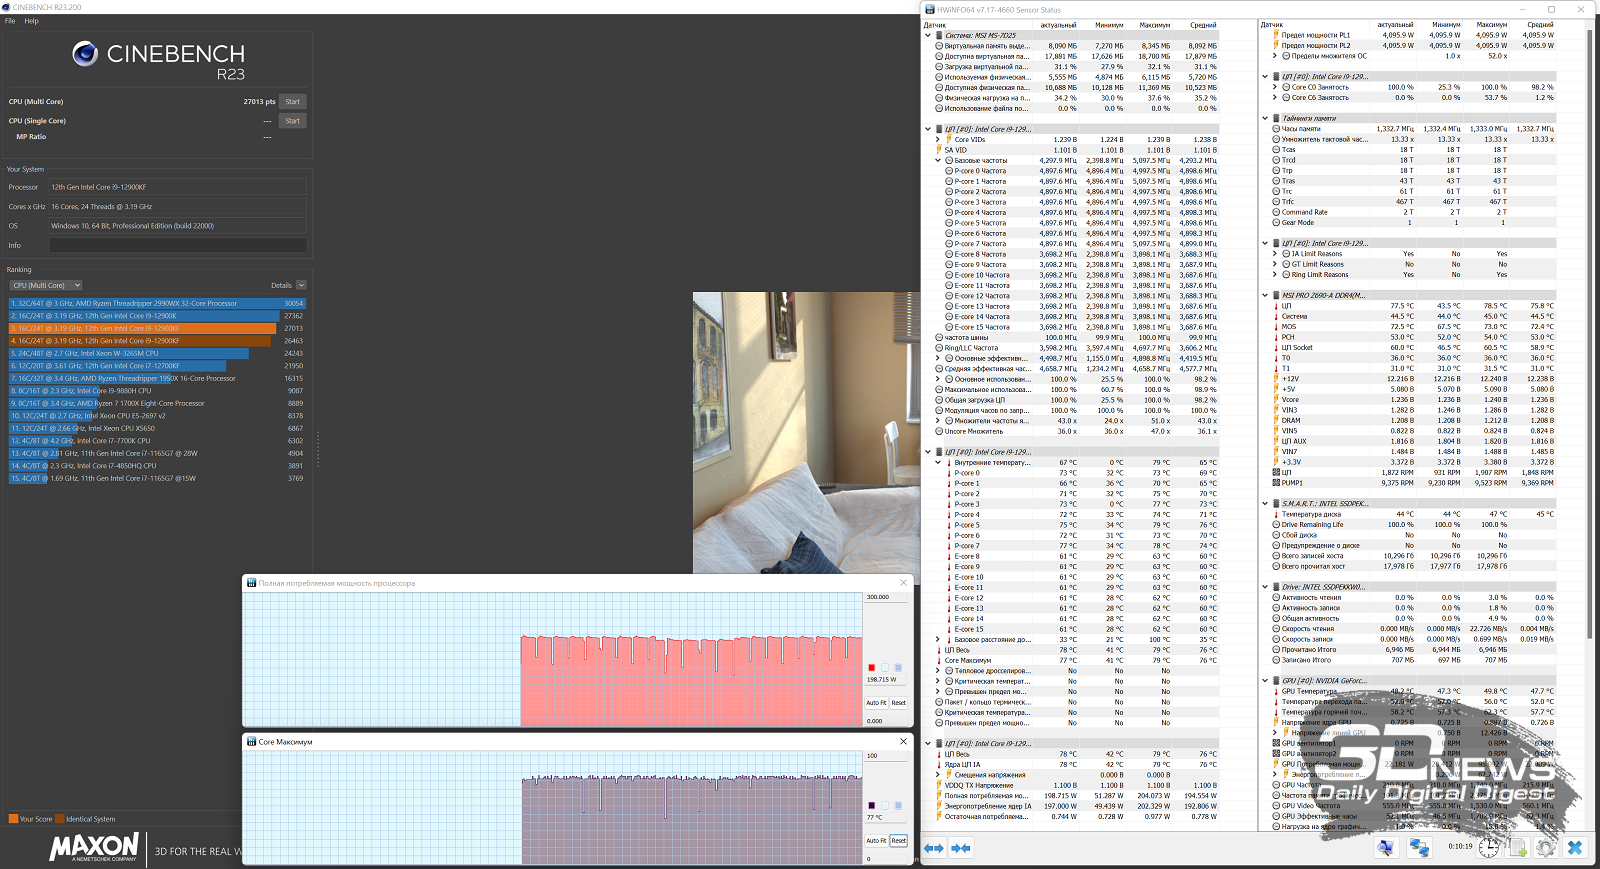Click the Максимум column header in left sensor panel
The width and height of the screenshot is (1600, 869).
coord(1154,25)
